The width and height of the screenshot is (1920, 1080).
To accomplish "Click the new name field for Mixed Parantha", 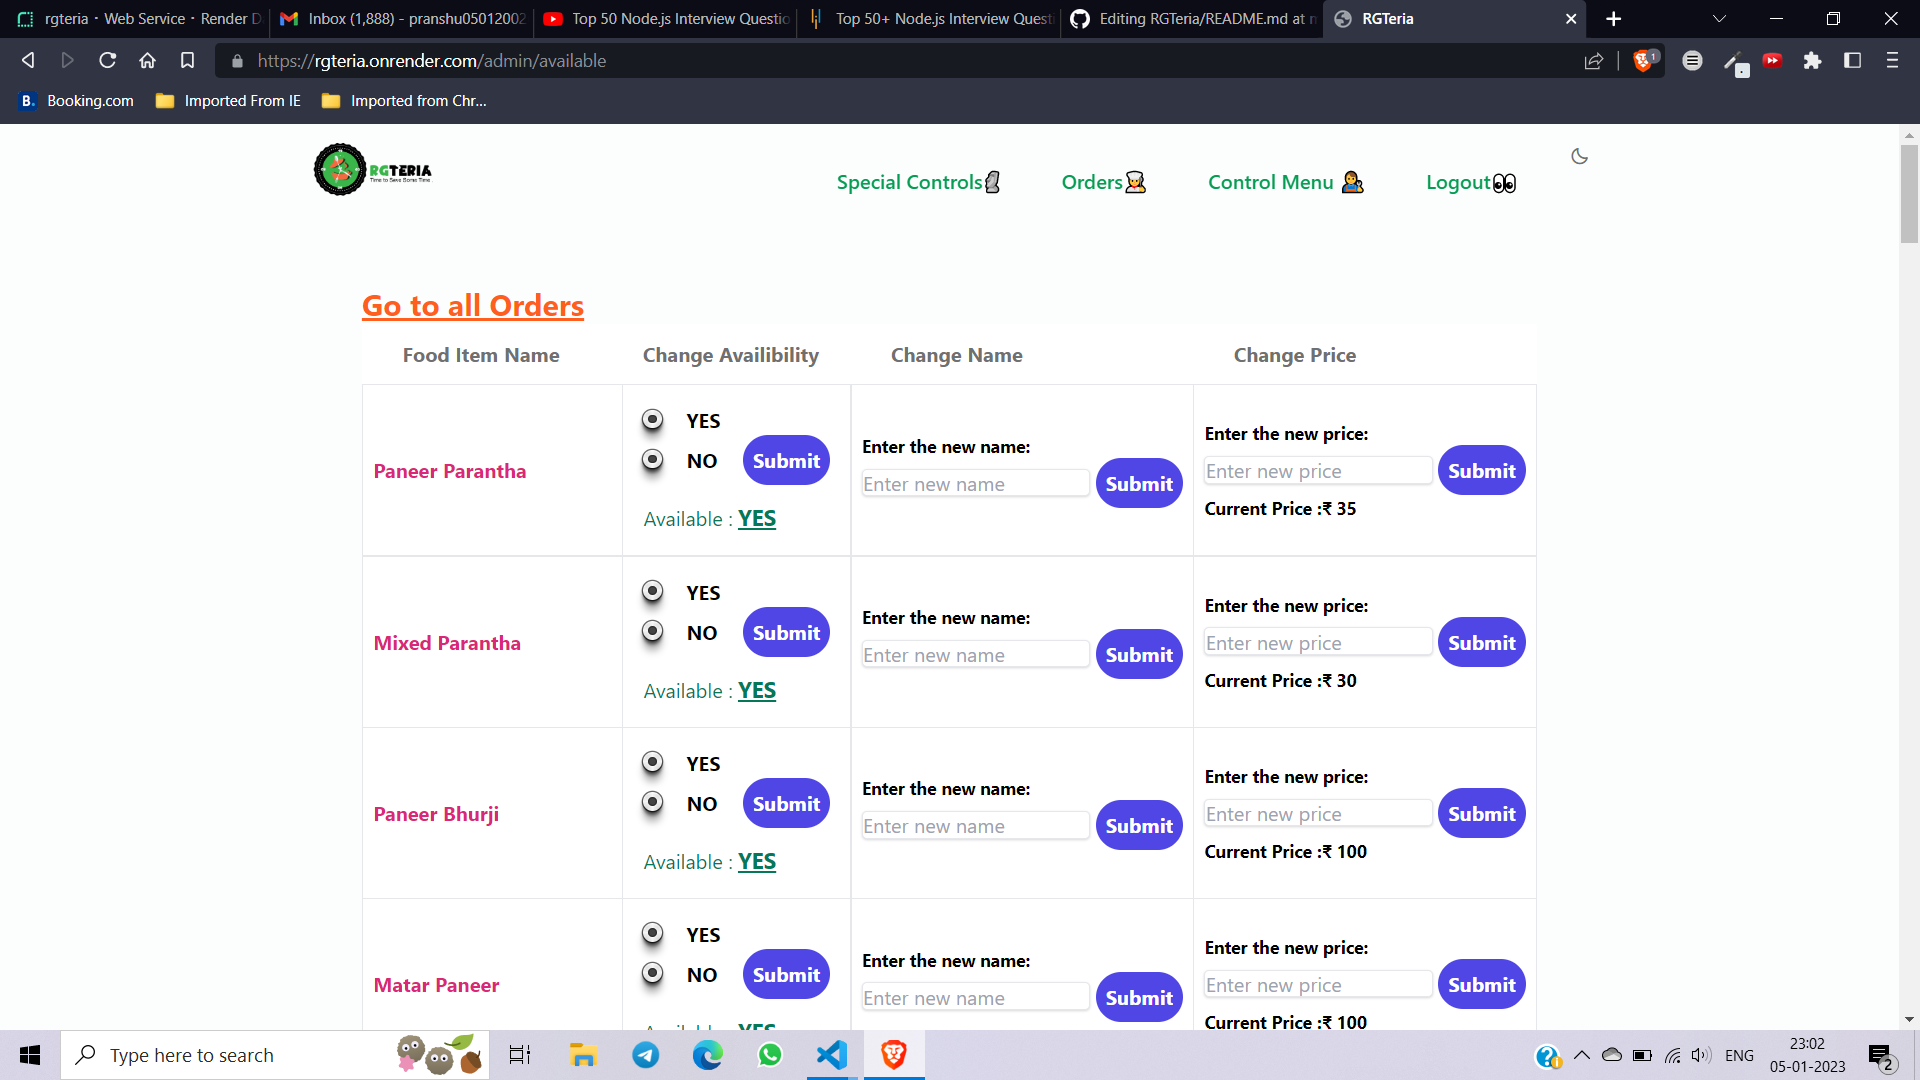I will pos(975,654).
